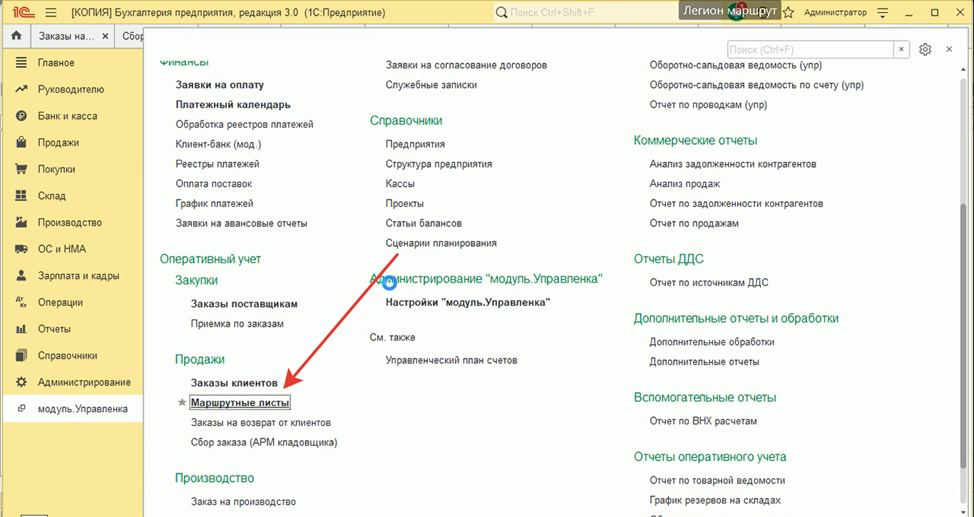The width and height of the screenshot is (974, 517).
Task: Click the Зарплата и кадры person icon
Action: 21,276
